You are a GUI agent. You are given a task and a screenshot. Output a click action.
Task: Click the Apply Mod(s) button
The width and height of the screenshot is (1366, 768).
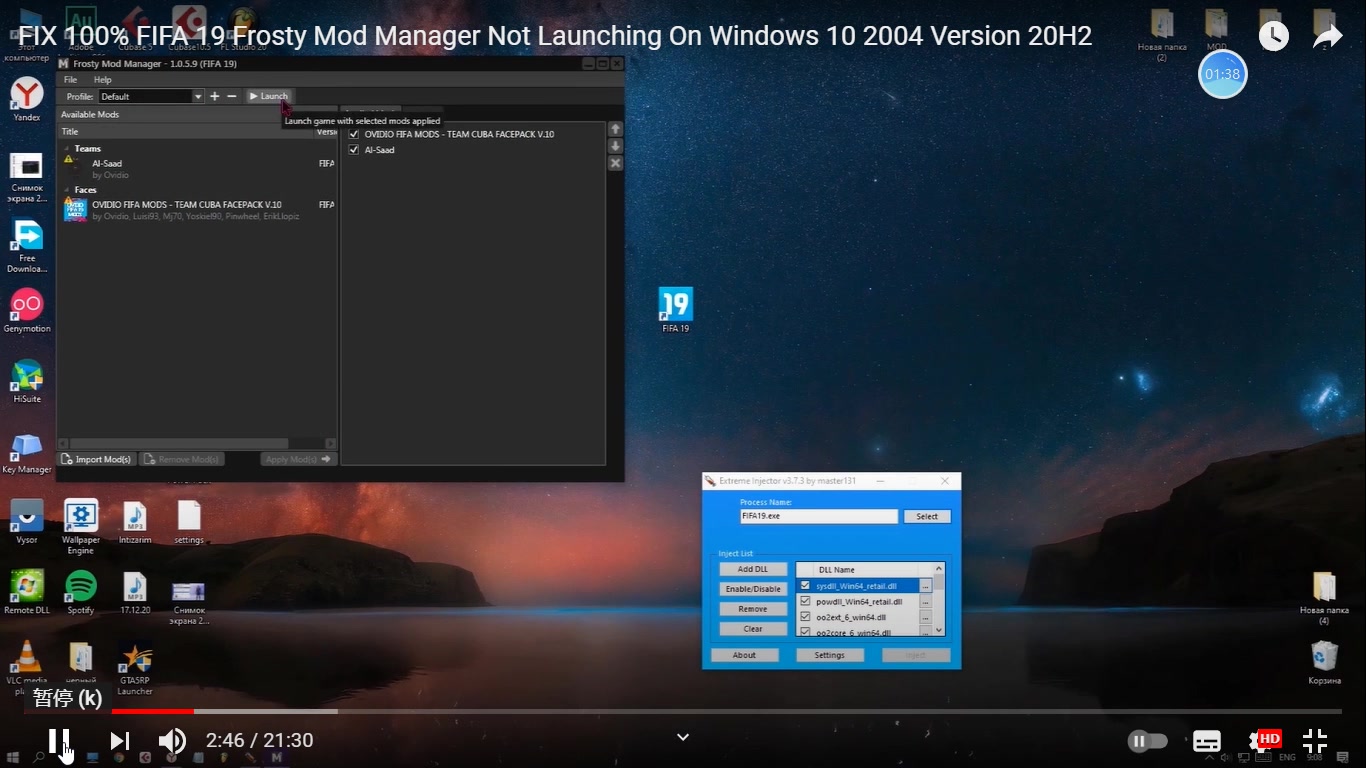[x=298, y=459]
